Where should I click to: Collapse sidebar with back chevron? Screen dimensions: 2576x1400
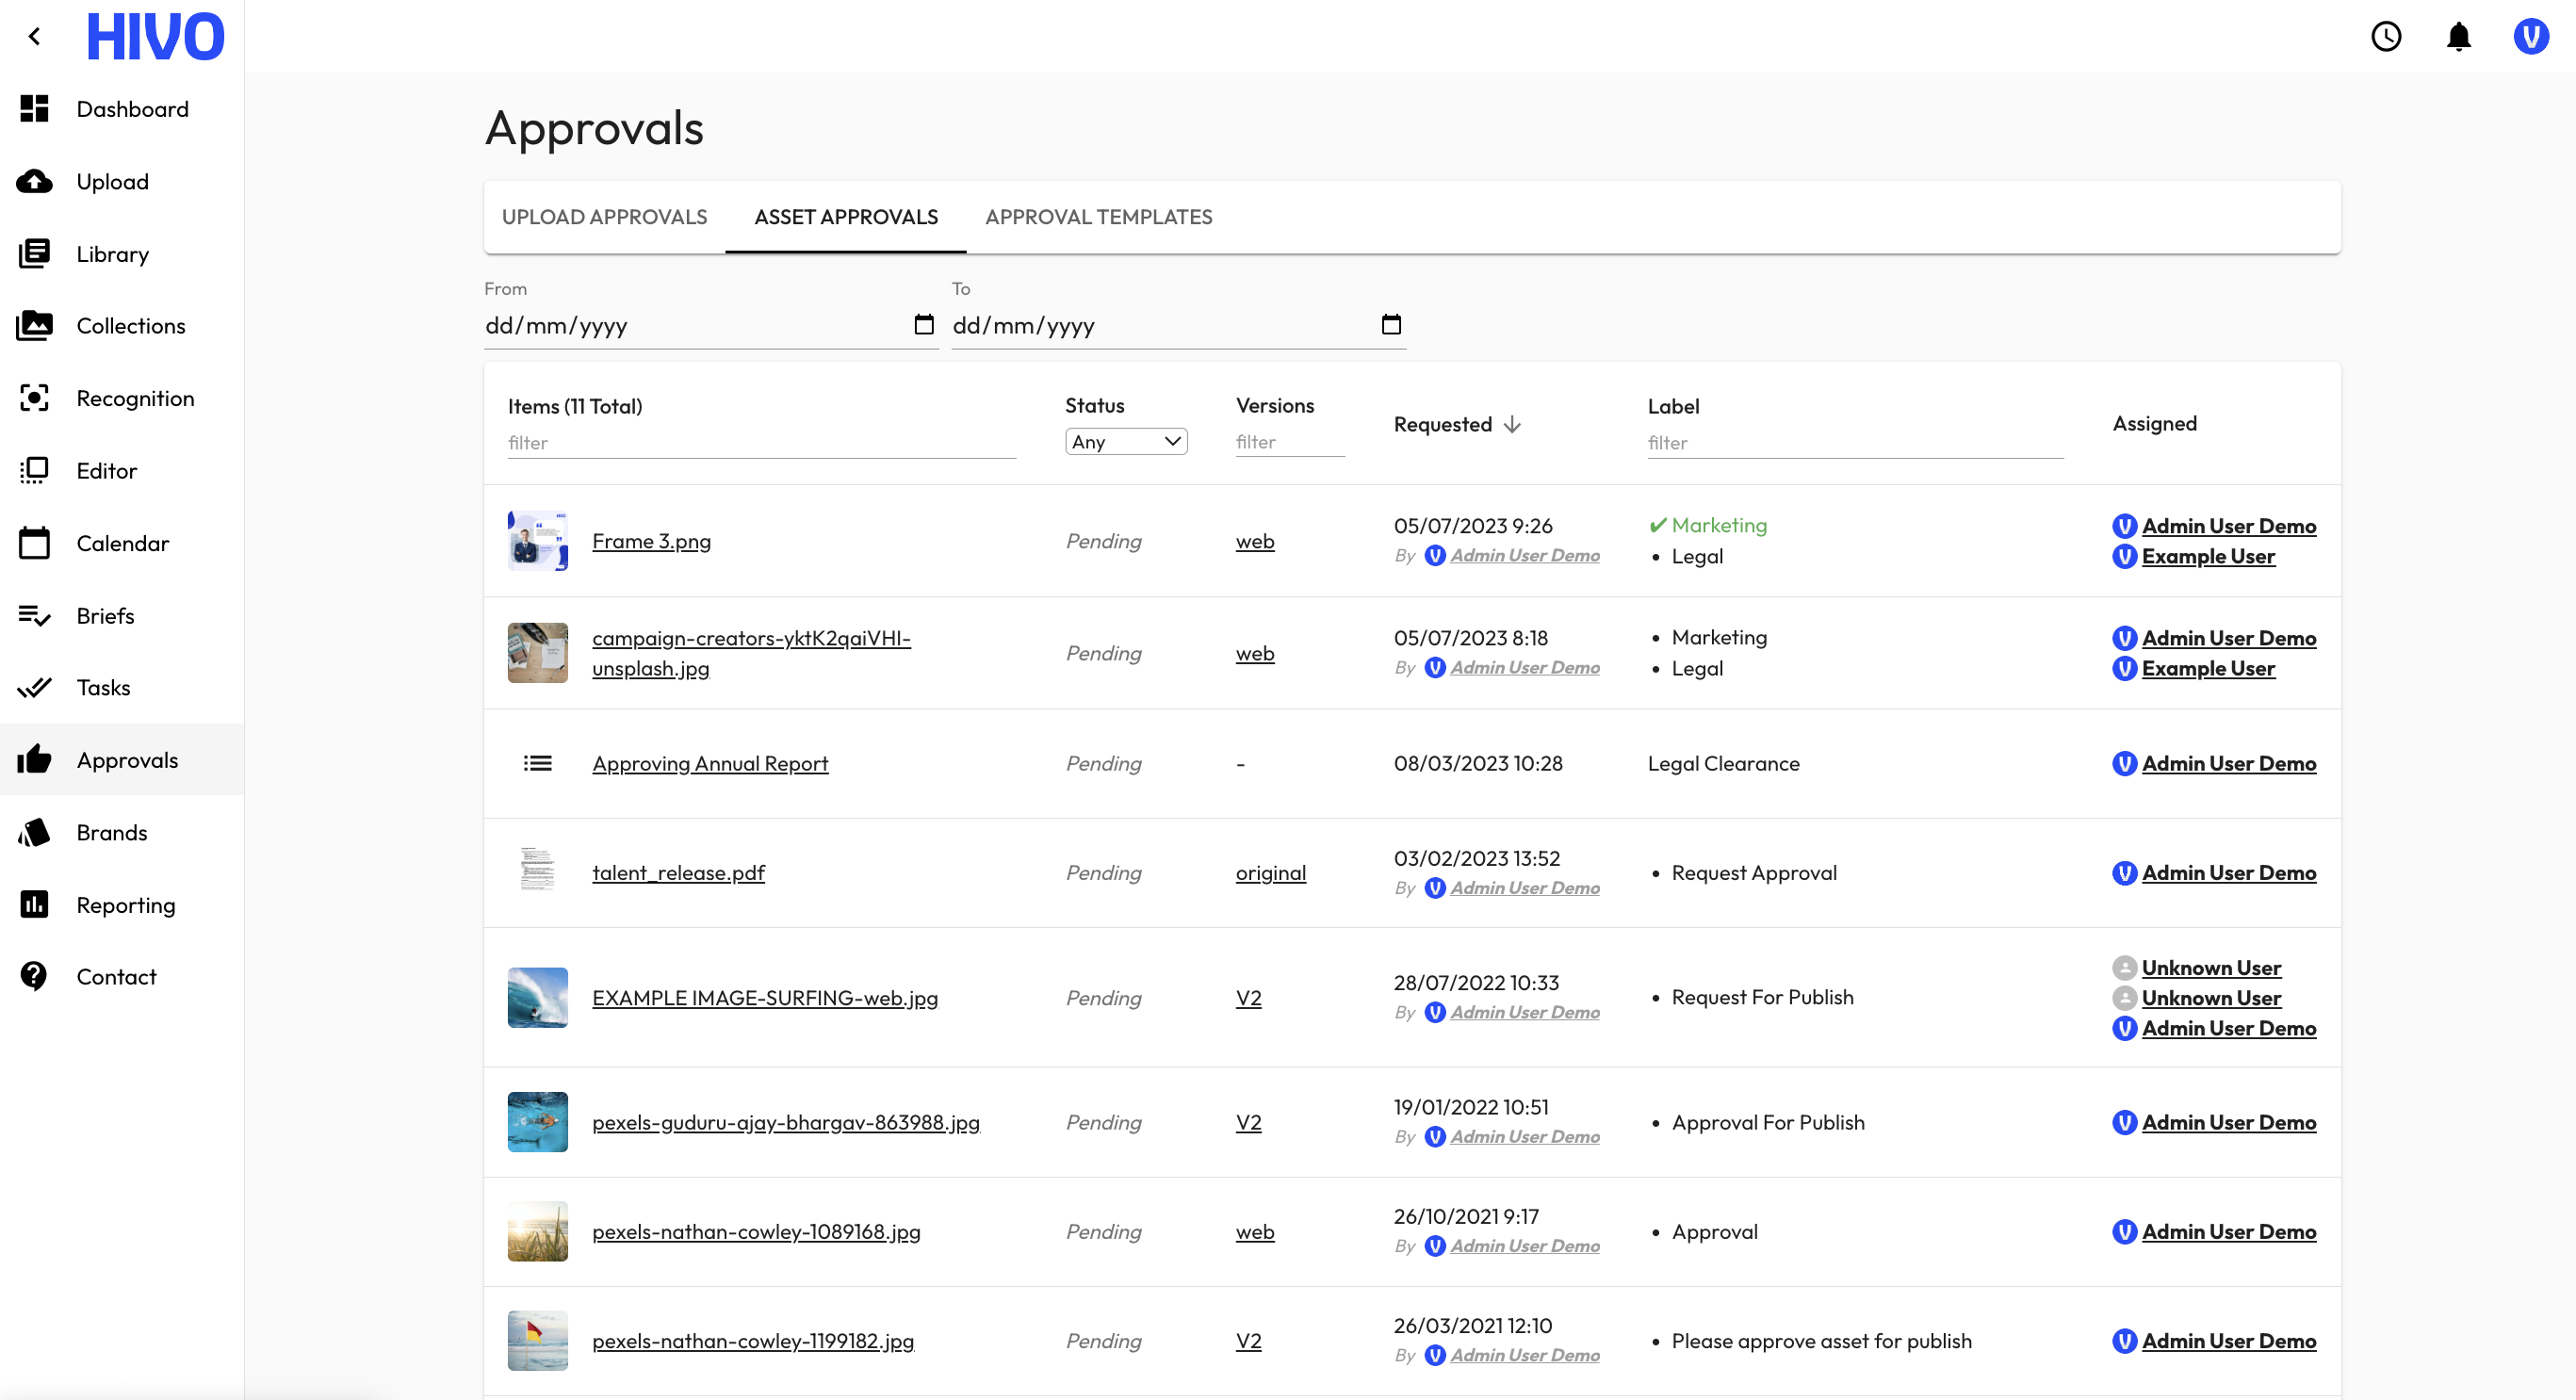(x=35, y=37)
